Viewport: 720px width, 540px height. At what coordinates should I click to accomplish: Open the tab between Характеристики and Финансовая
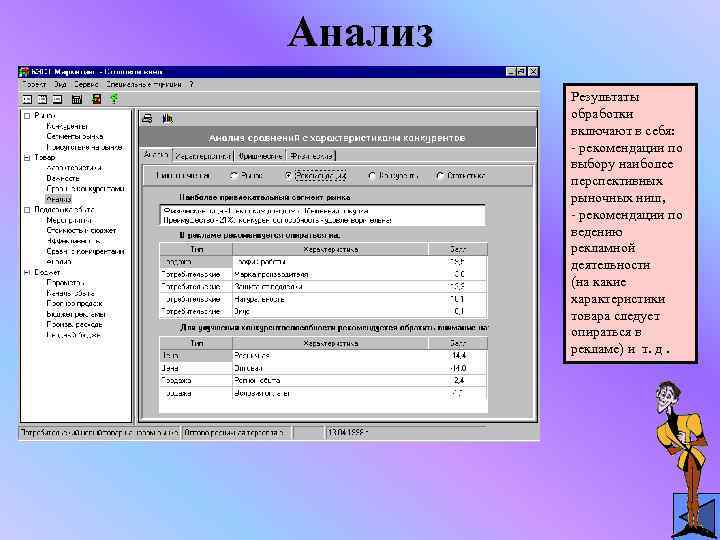click(x=260, y=156)
